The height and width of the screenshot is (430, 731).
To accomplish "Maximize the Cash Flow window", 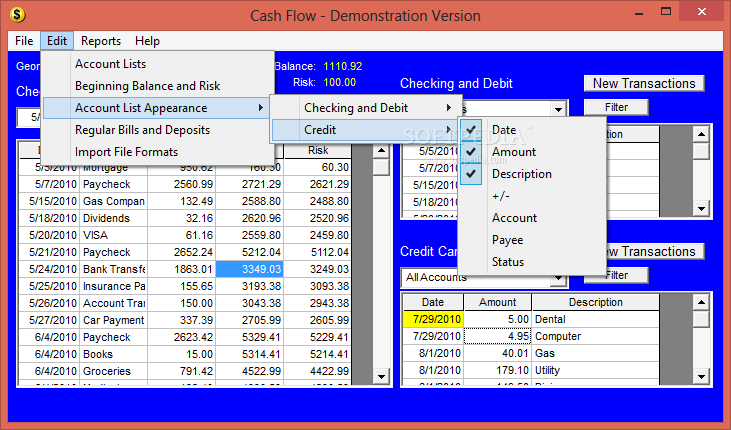I will (666, 12).
